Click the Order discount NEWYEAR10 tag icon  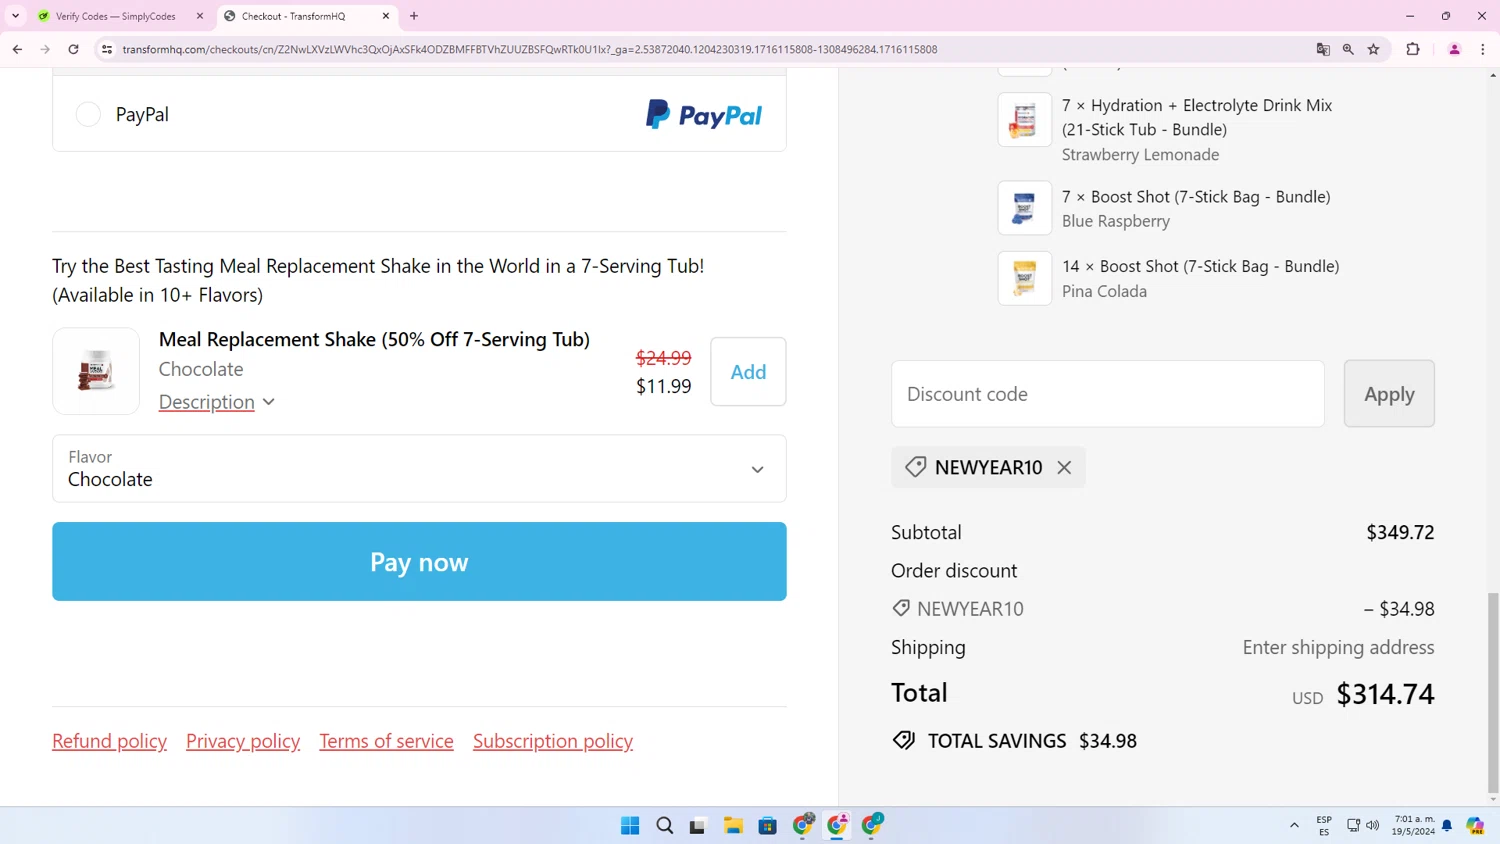point(901,608)
